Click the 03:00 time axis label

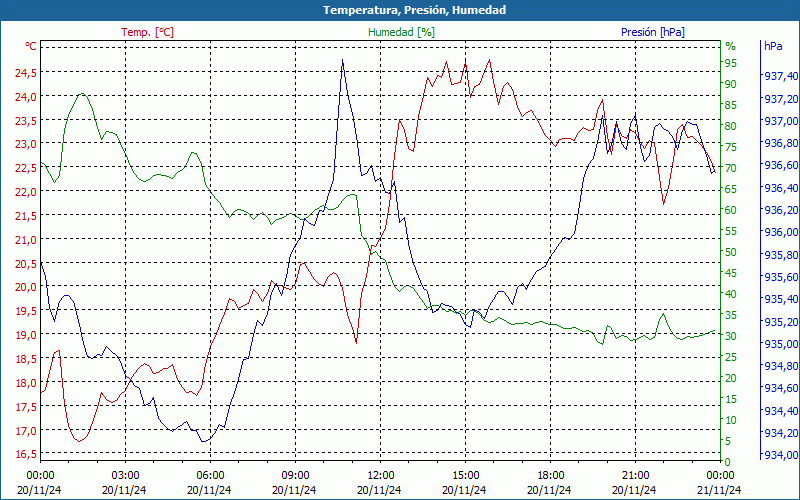(124, 474)
